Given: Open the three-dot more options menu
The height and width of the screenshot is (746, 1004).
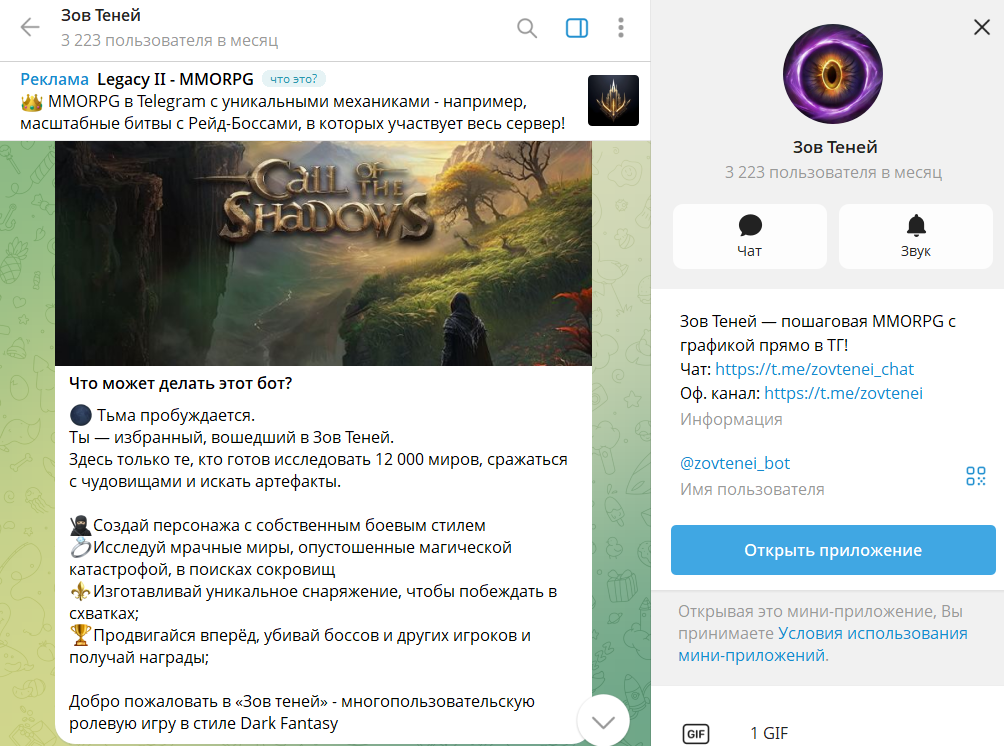Looking at the screenshot, I should [x=620, y=28].
